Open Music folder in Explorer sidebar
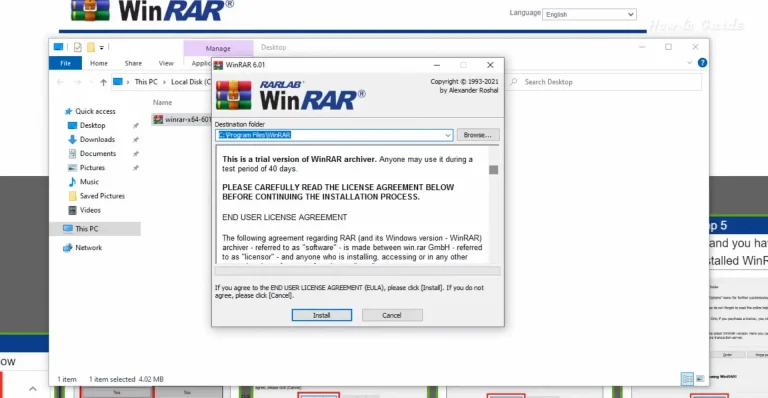This screenshot has width=768, height=398. (89, 182)
